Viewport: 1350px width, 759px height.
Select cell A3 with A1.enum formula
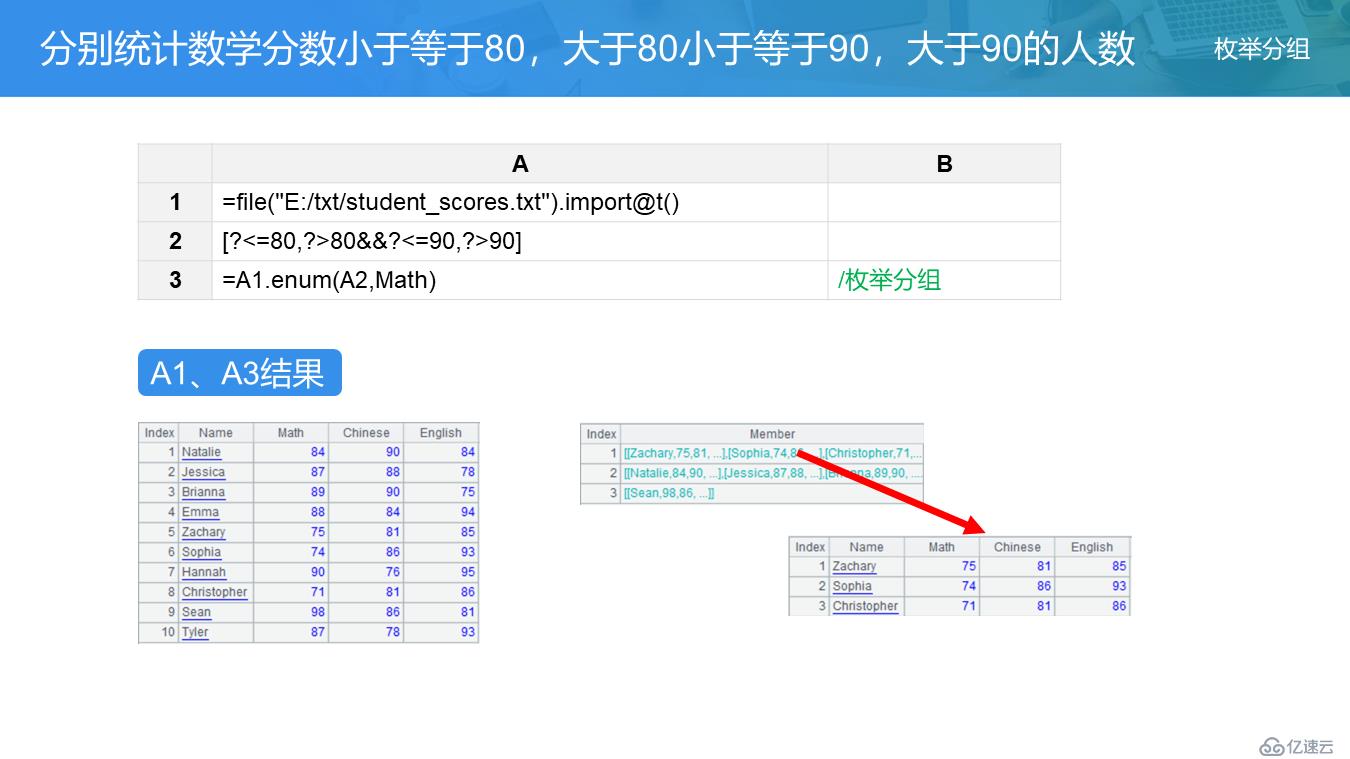(x=520, y=280)
